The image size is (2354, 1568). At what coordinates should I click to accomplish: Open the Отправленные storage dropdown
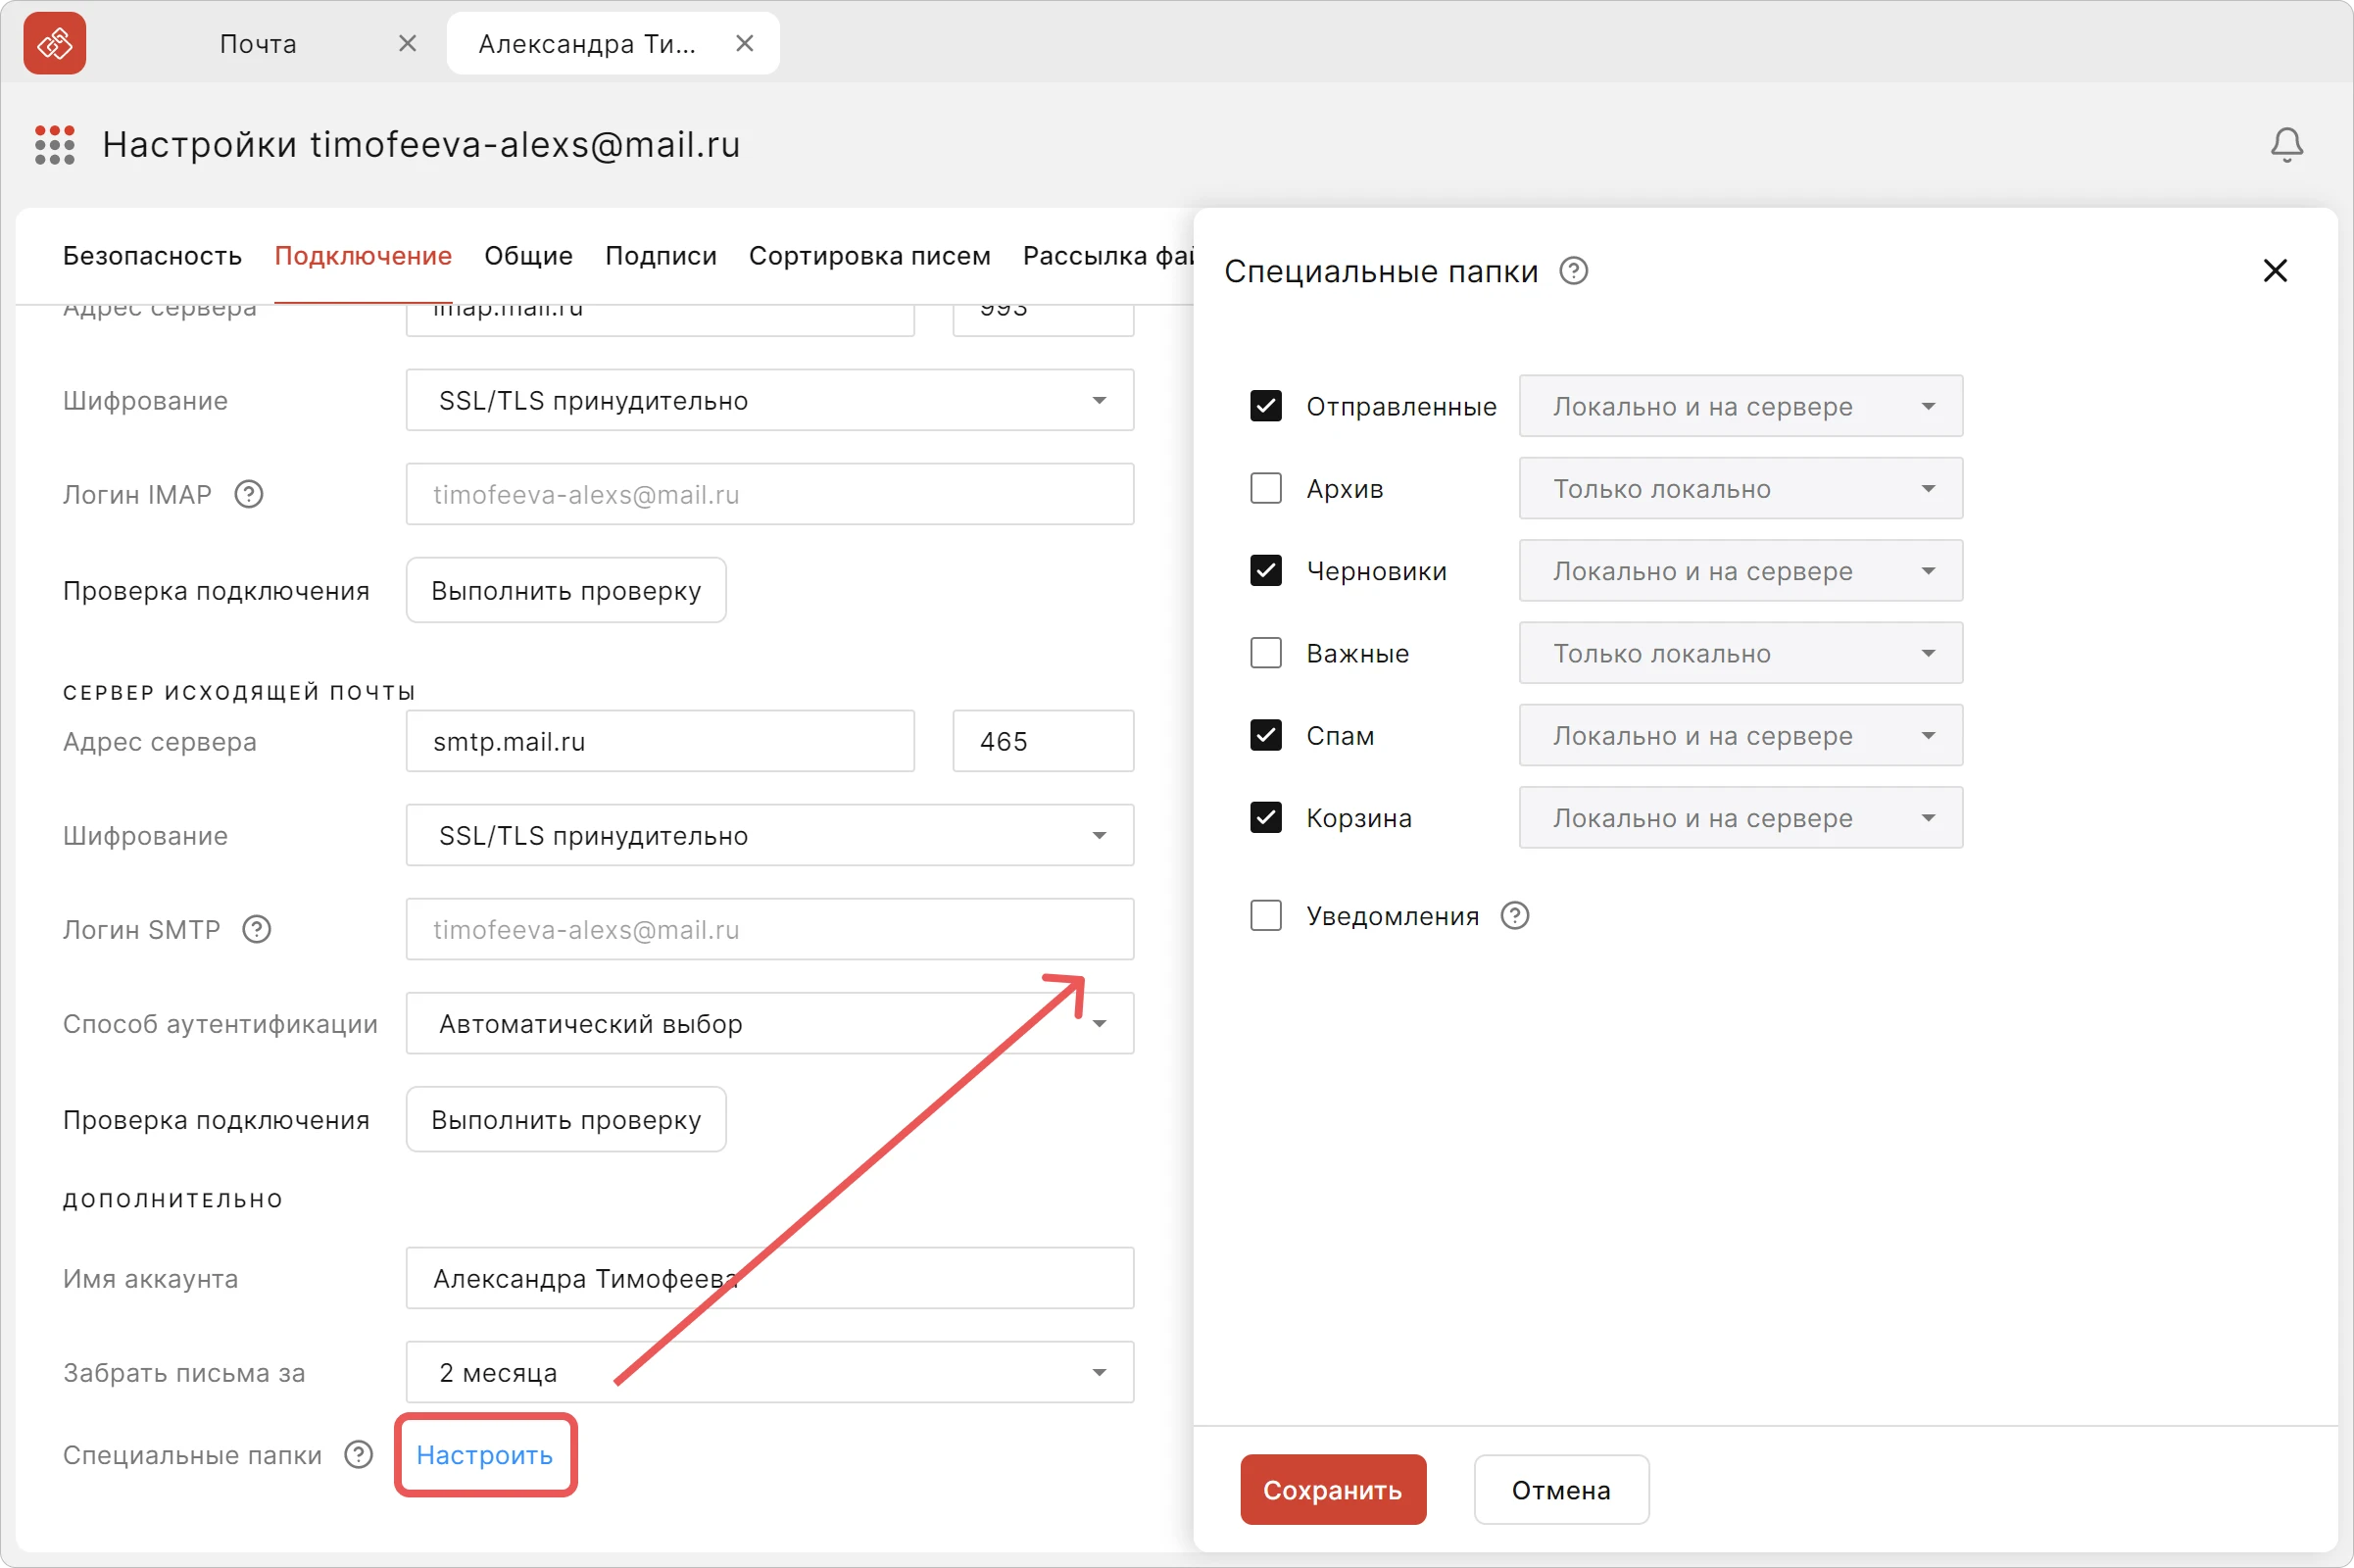(1740, 406)
